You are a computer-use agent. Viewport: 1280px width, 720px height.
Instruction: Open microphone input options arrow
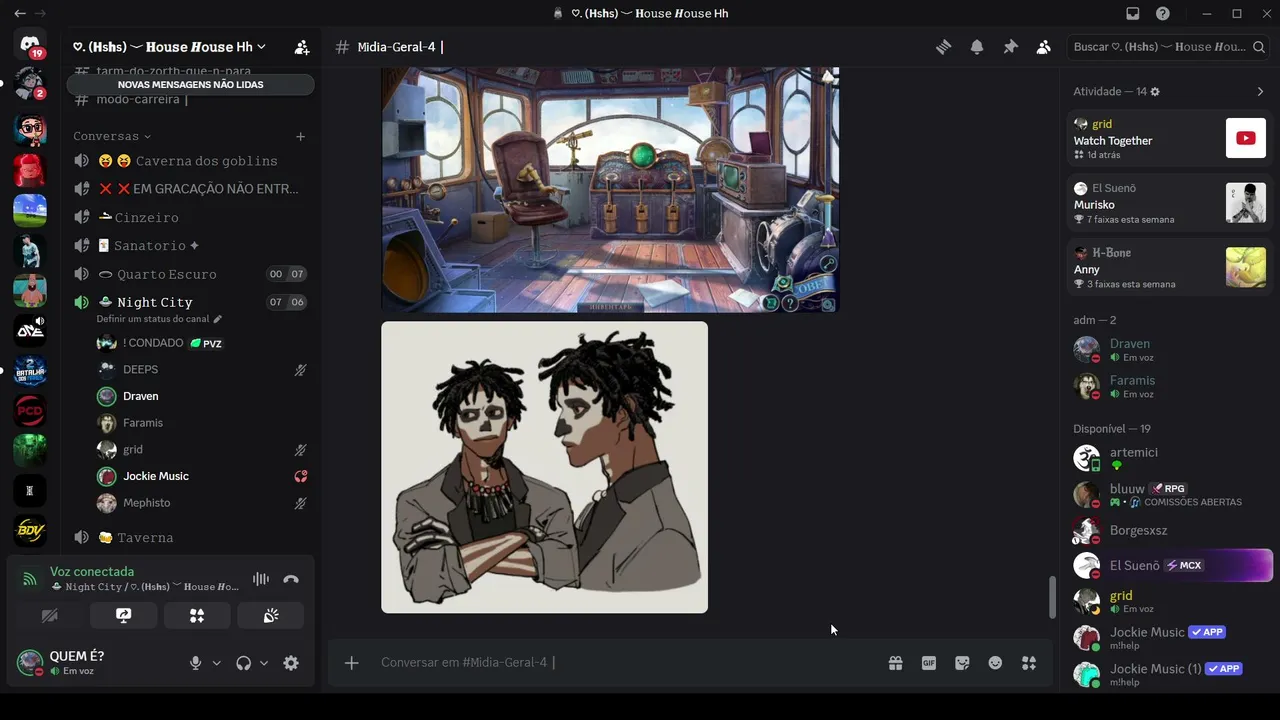point(216,663)
